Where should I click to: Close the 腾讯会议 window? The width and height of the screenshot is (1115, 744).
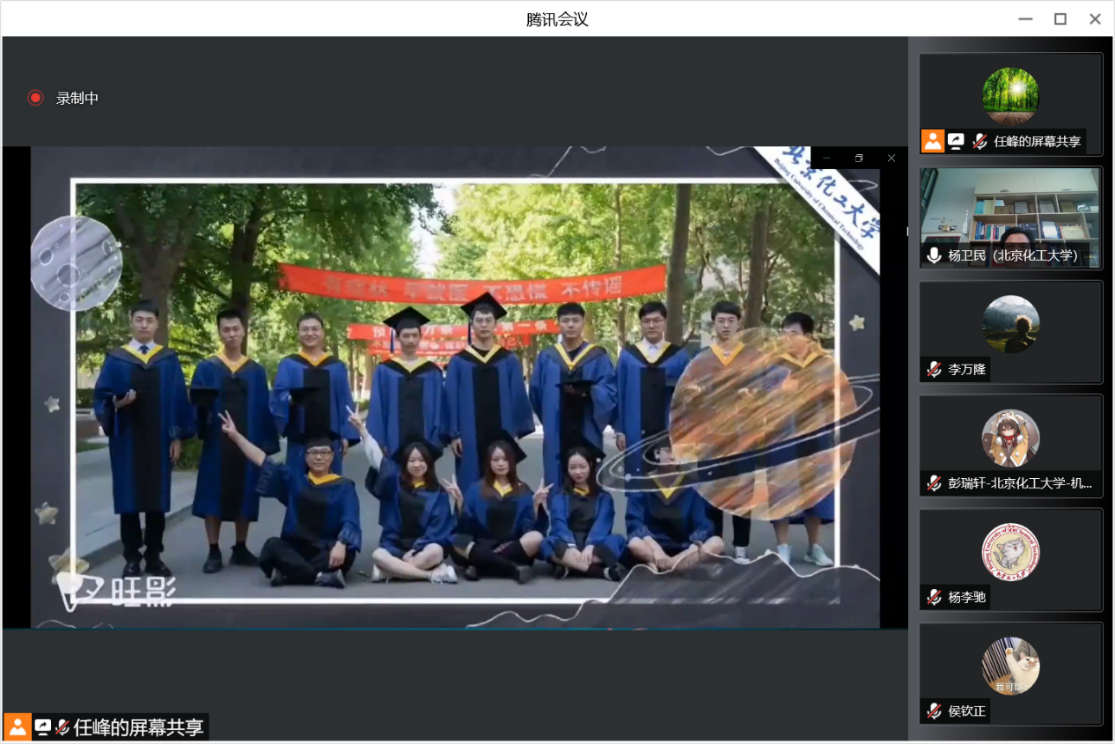pyautogui.click(x=1094, y=19)
